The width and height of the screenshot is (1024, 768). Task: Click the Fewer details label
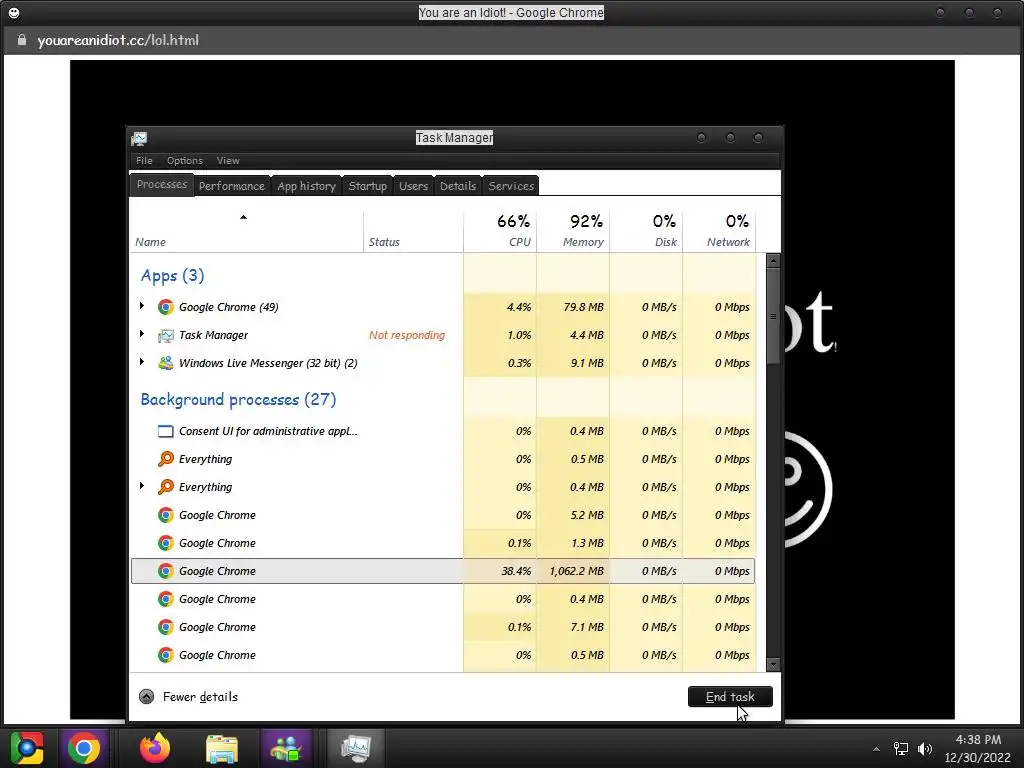click(200, 697)
